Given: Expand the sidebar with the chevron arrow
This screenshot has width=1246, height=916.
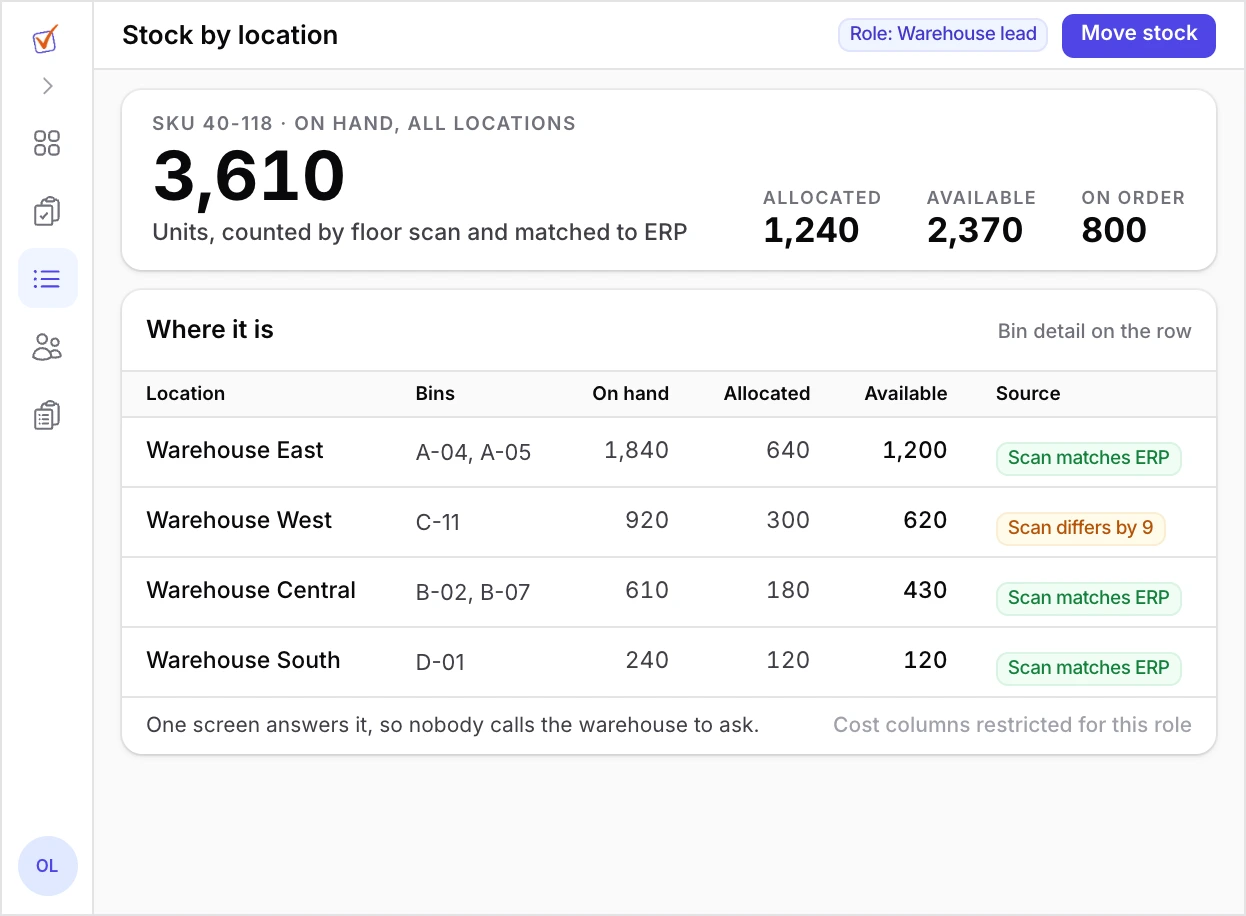Looking at the screenshot, I should click(47, 86).
